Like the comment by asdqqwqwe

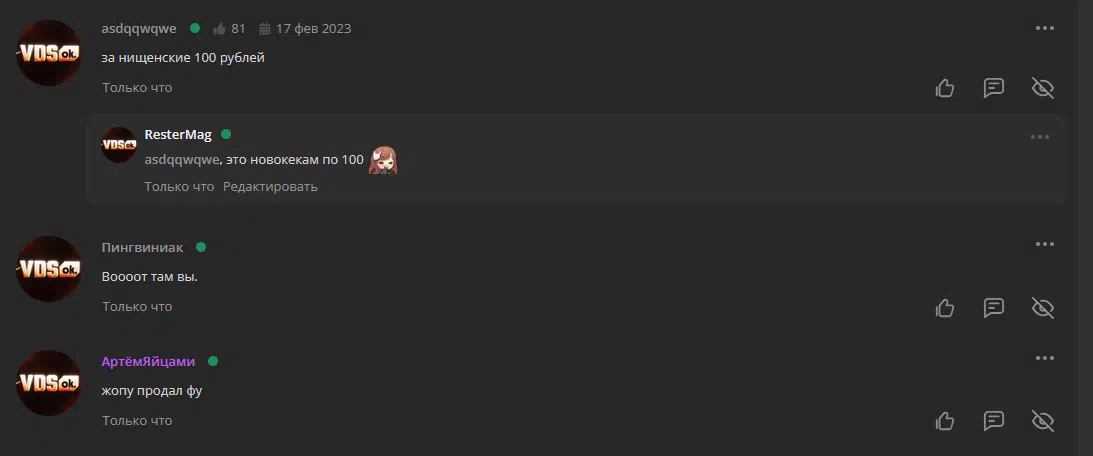(945, 88)
